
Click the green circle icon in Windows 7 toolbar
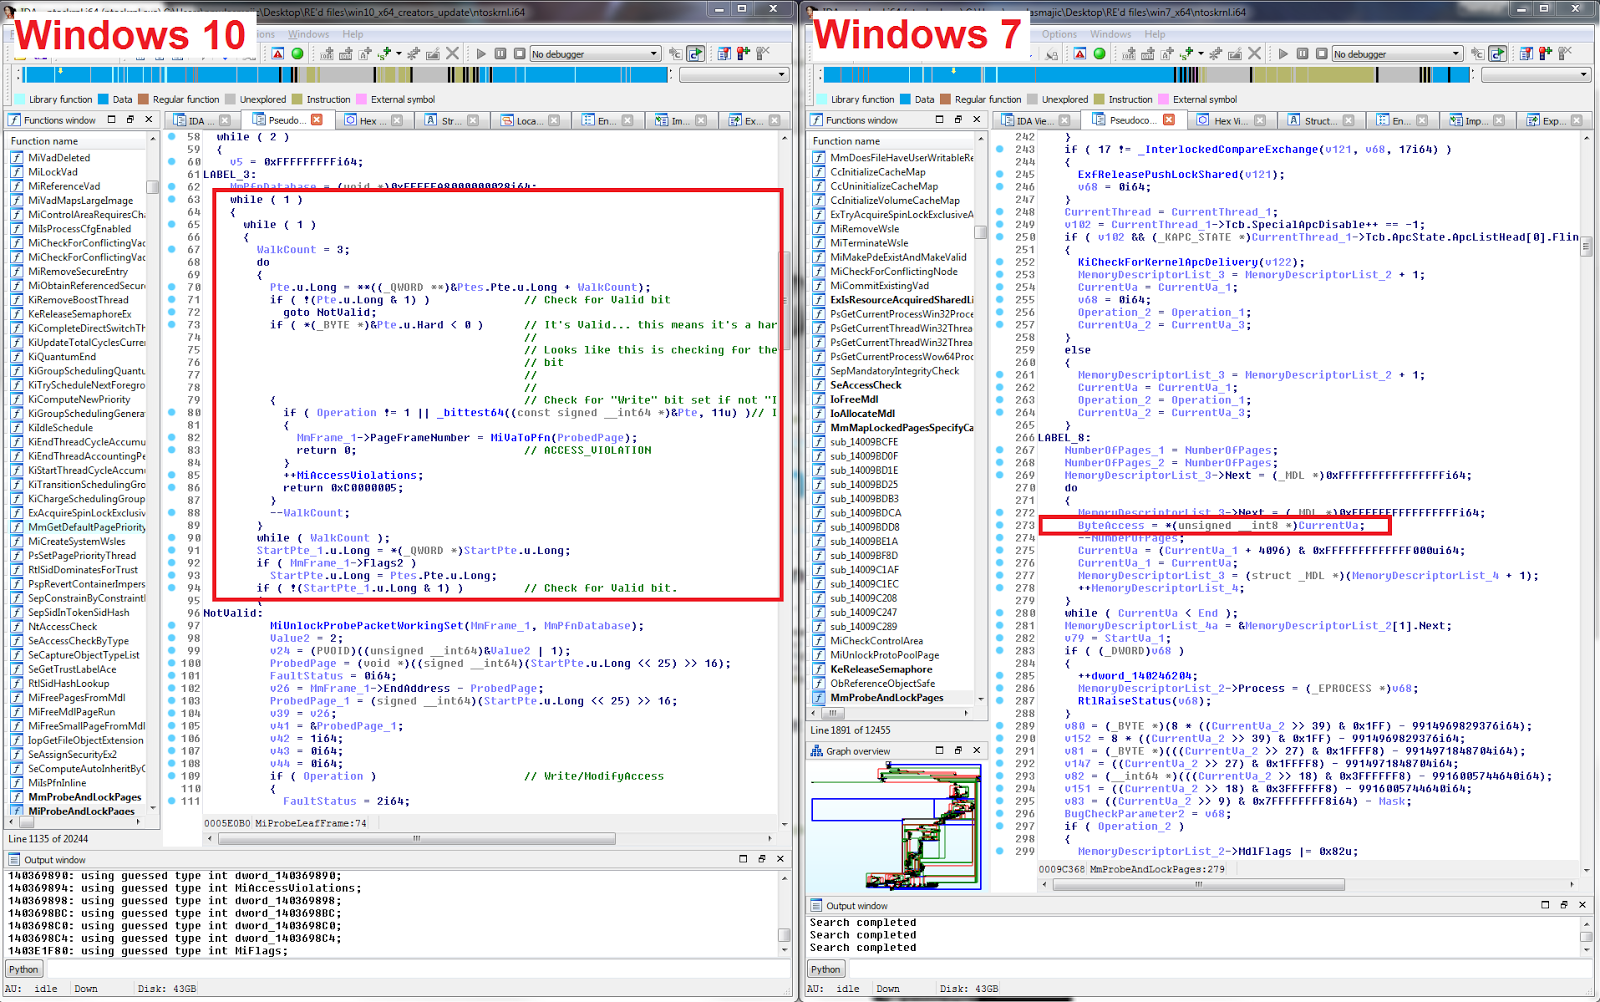click(1099, 53)
